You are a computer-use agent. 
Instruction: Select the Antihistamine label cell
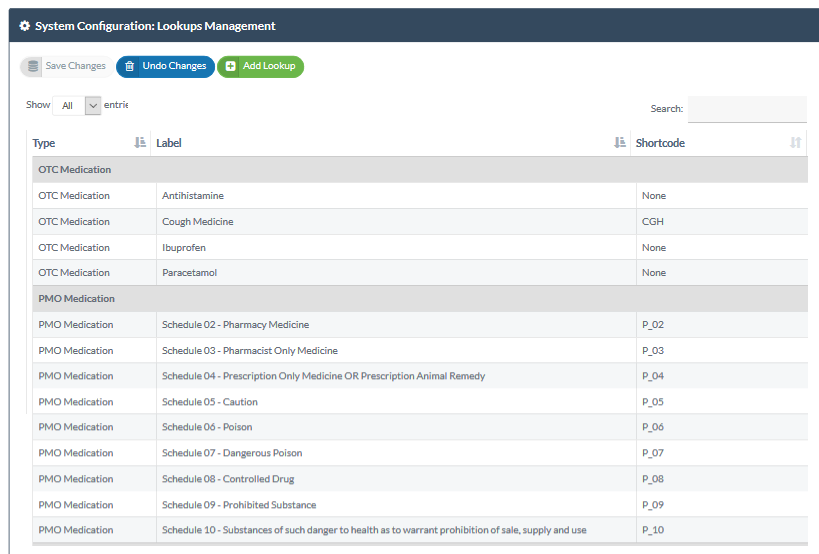tap(193, 196)
